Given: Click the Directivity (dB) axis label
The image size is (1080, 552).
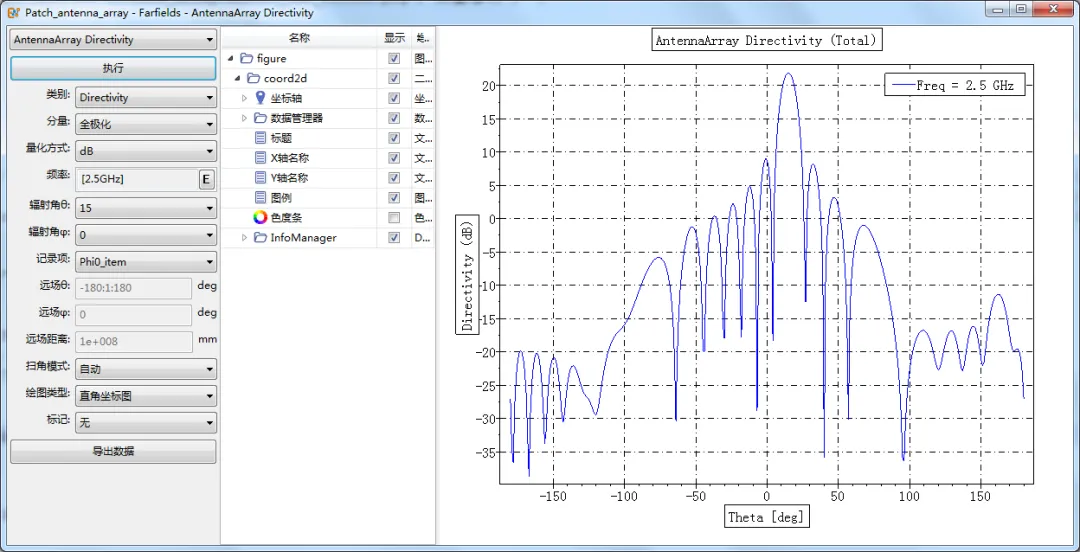Looking at the screenshot, I should (468, 277).
